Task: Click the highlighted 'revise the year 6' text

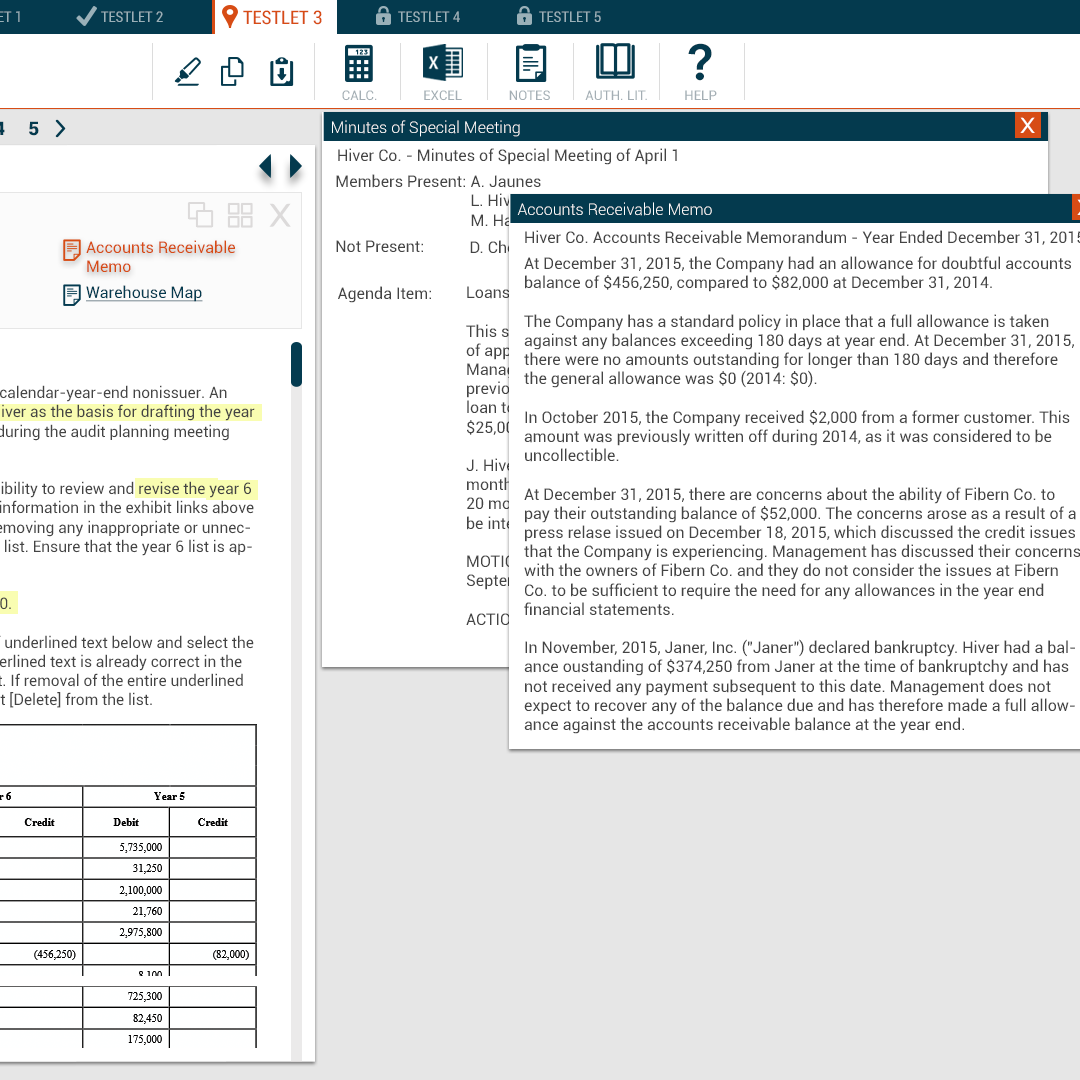Action: (x=195, y=489)
